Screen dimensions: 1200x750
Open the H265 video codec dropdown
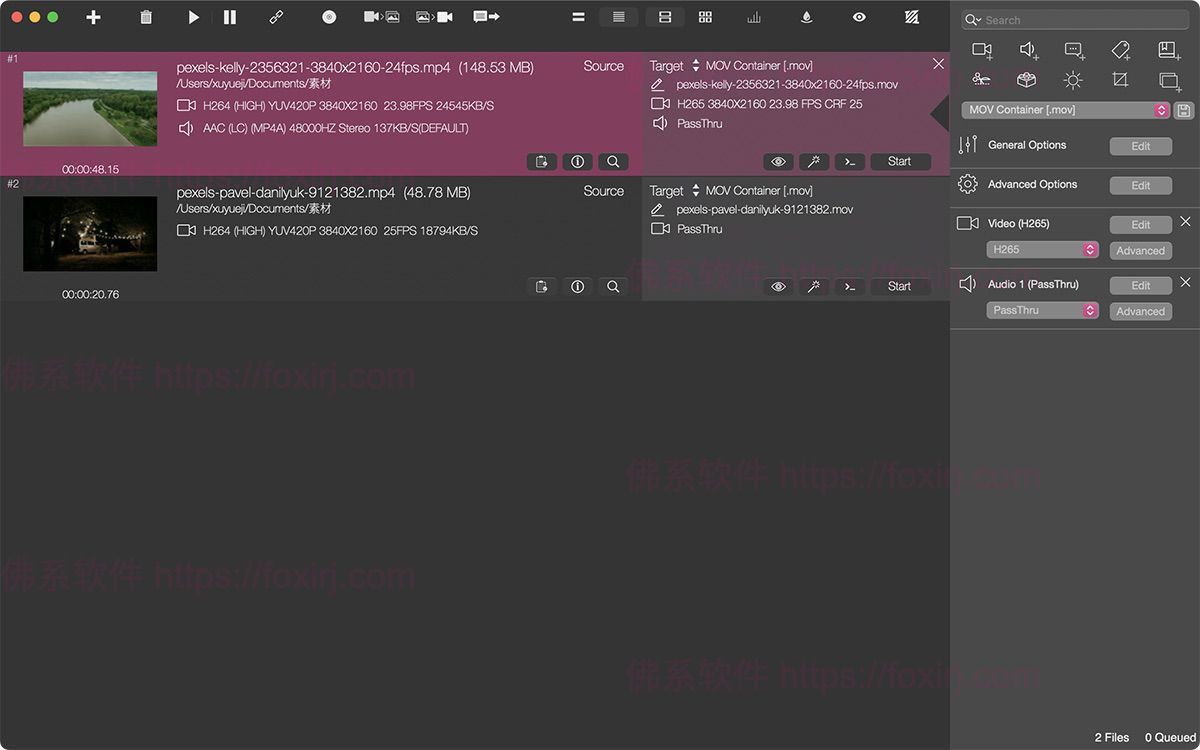1042,250
